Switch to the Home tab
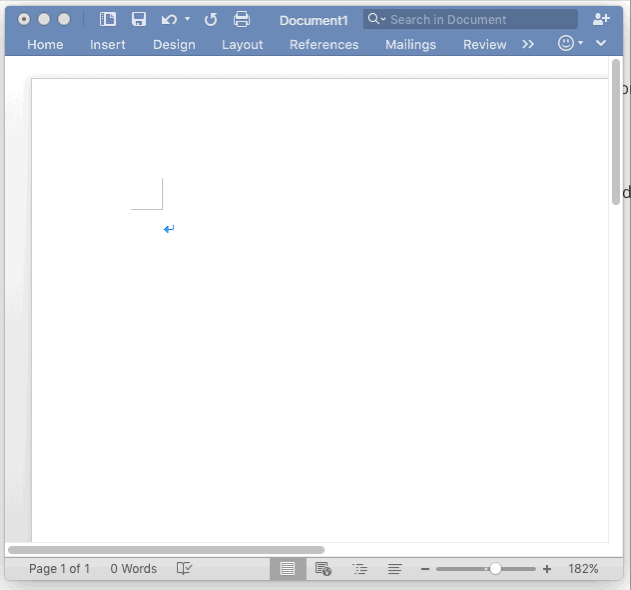The height and width of the screenshot is (590, 631). [45, 44]
